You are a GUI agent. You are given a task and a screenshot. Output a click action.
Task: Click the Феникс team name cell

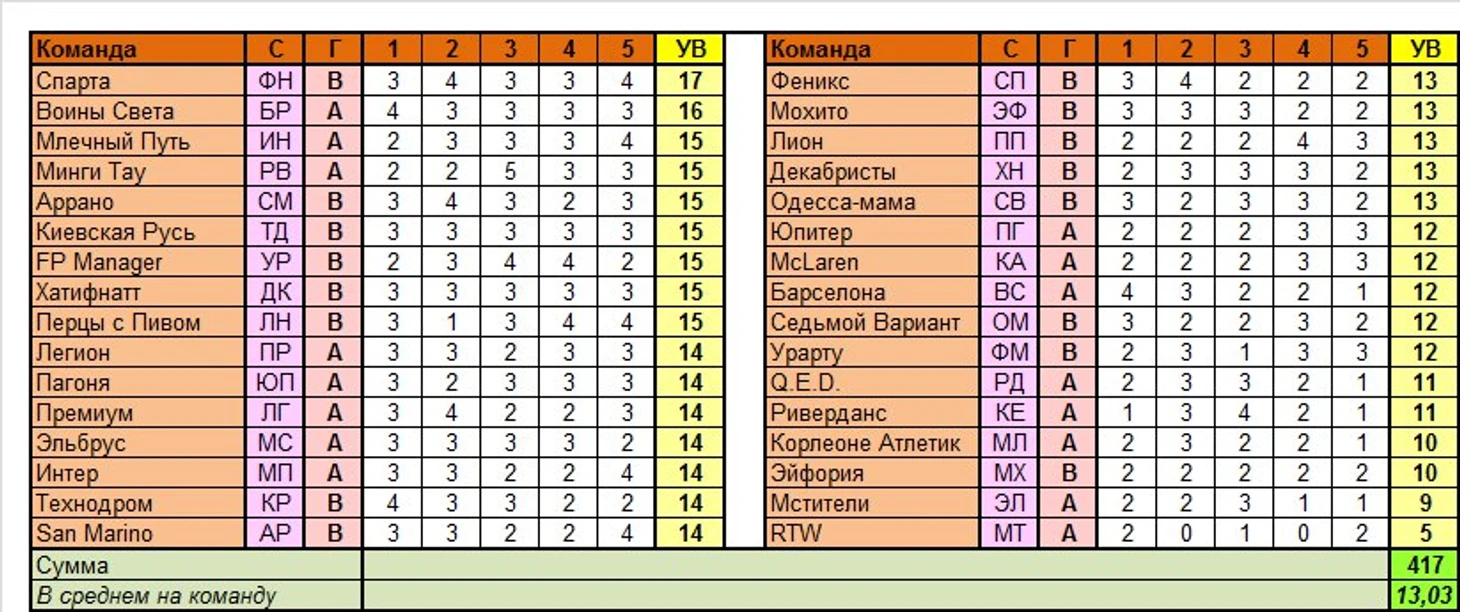[x=873, y=81]
